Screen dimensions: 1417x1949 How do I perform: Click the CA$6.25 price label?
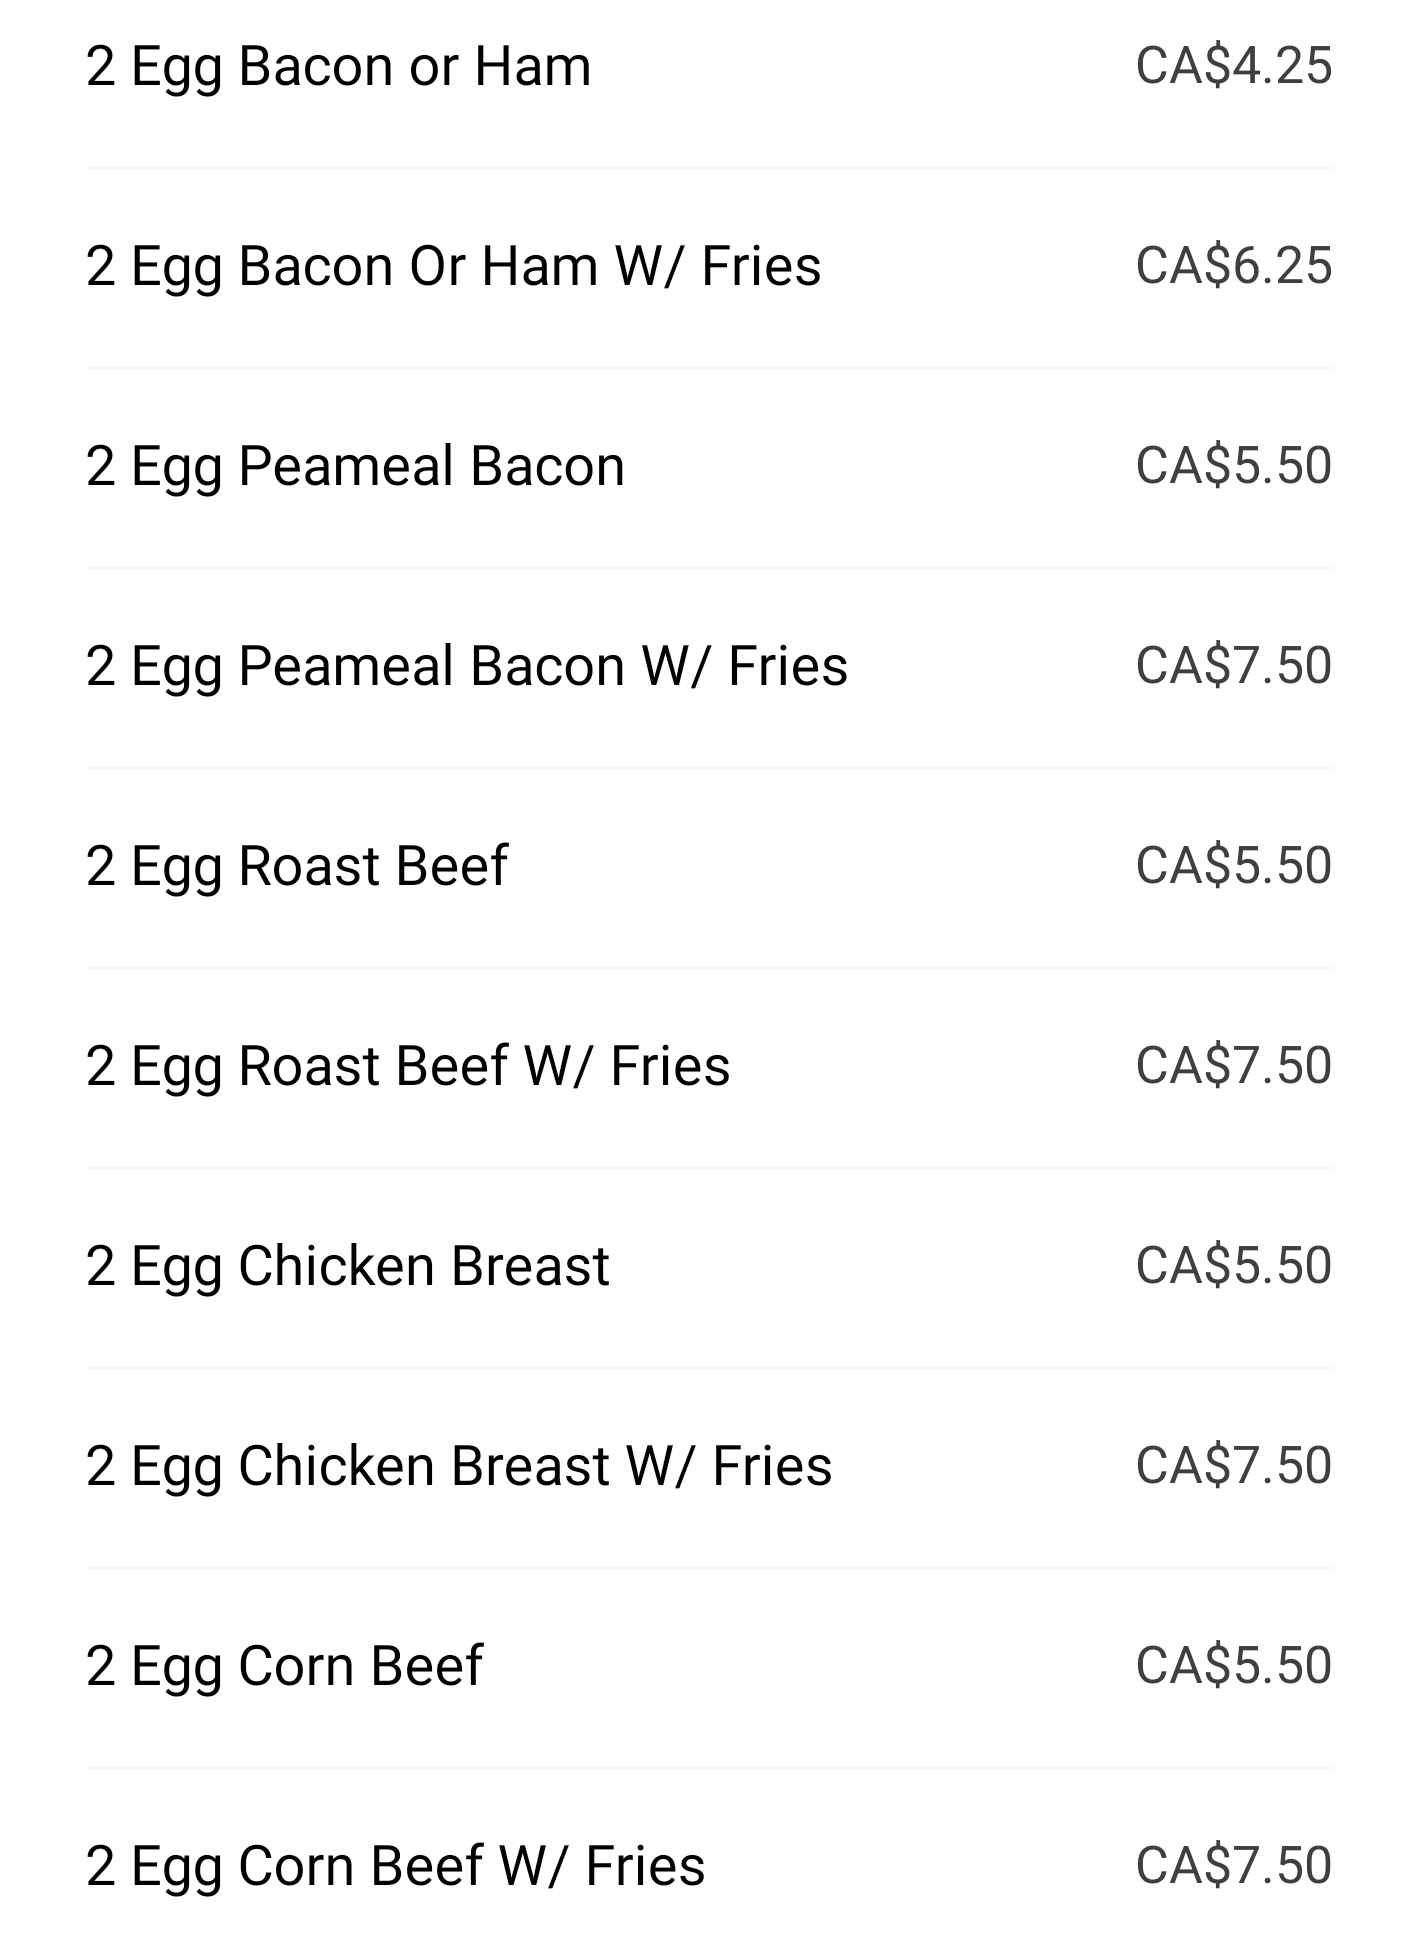pyautogui.click(x=1233, y=267)
